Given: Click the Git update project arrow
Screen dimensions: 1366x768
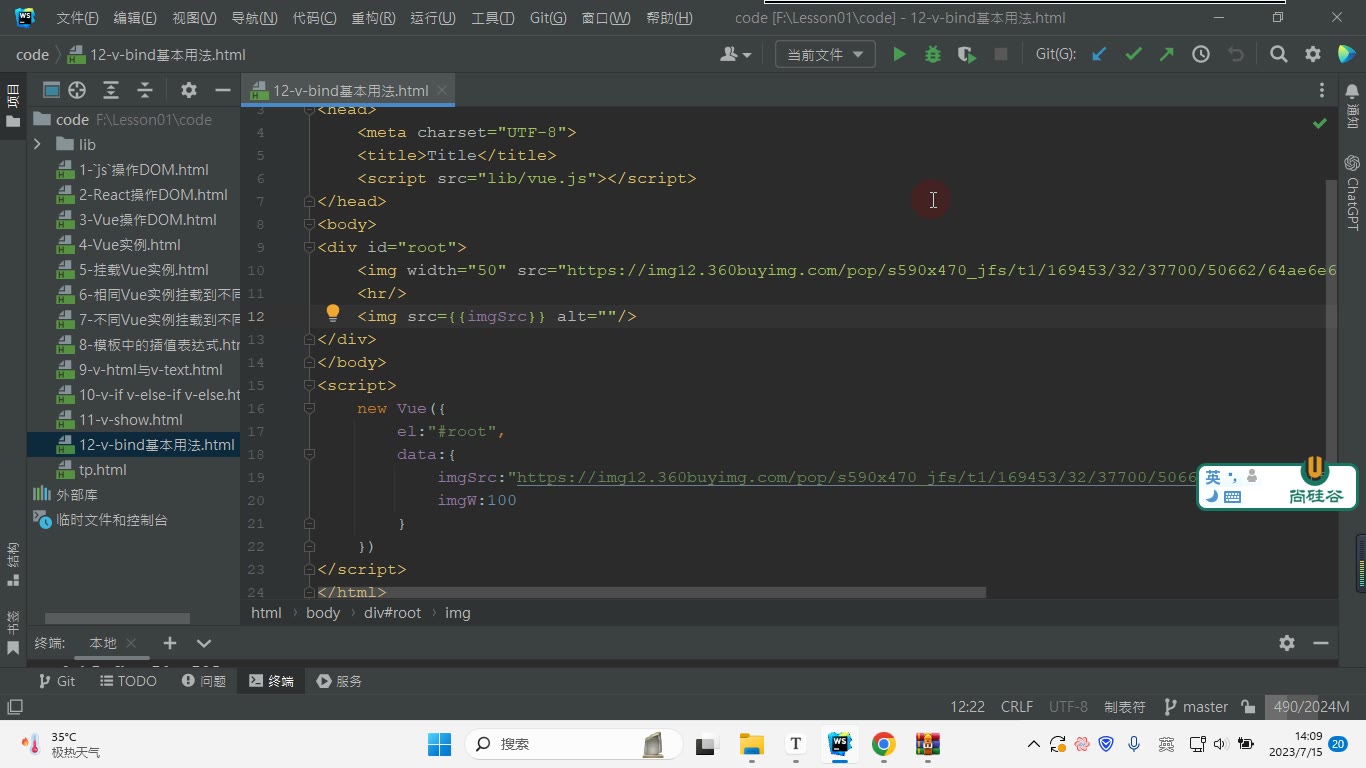Looking at the screenshot, I should click(x=1099, y=55).
